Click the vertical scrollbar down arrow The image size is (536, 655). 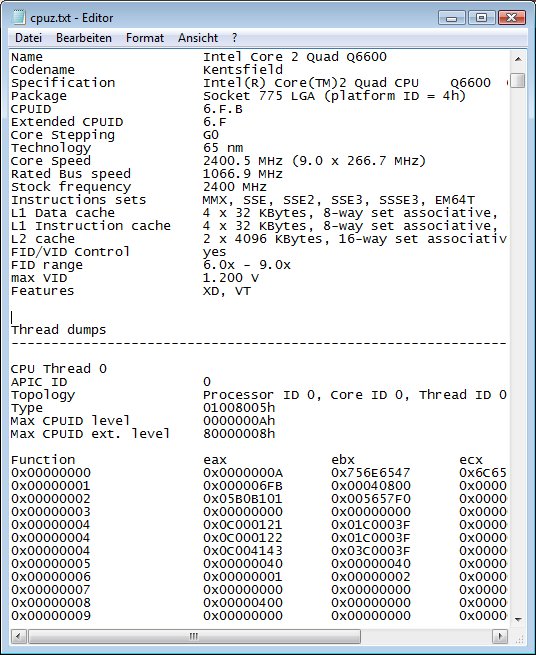coord(518,619)
